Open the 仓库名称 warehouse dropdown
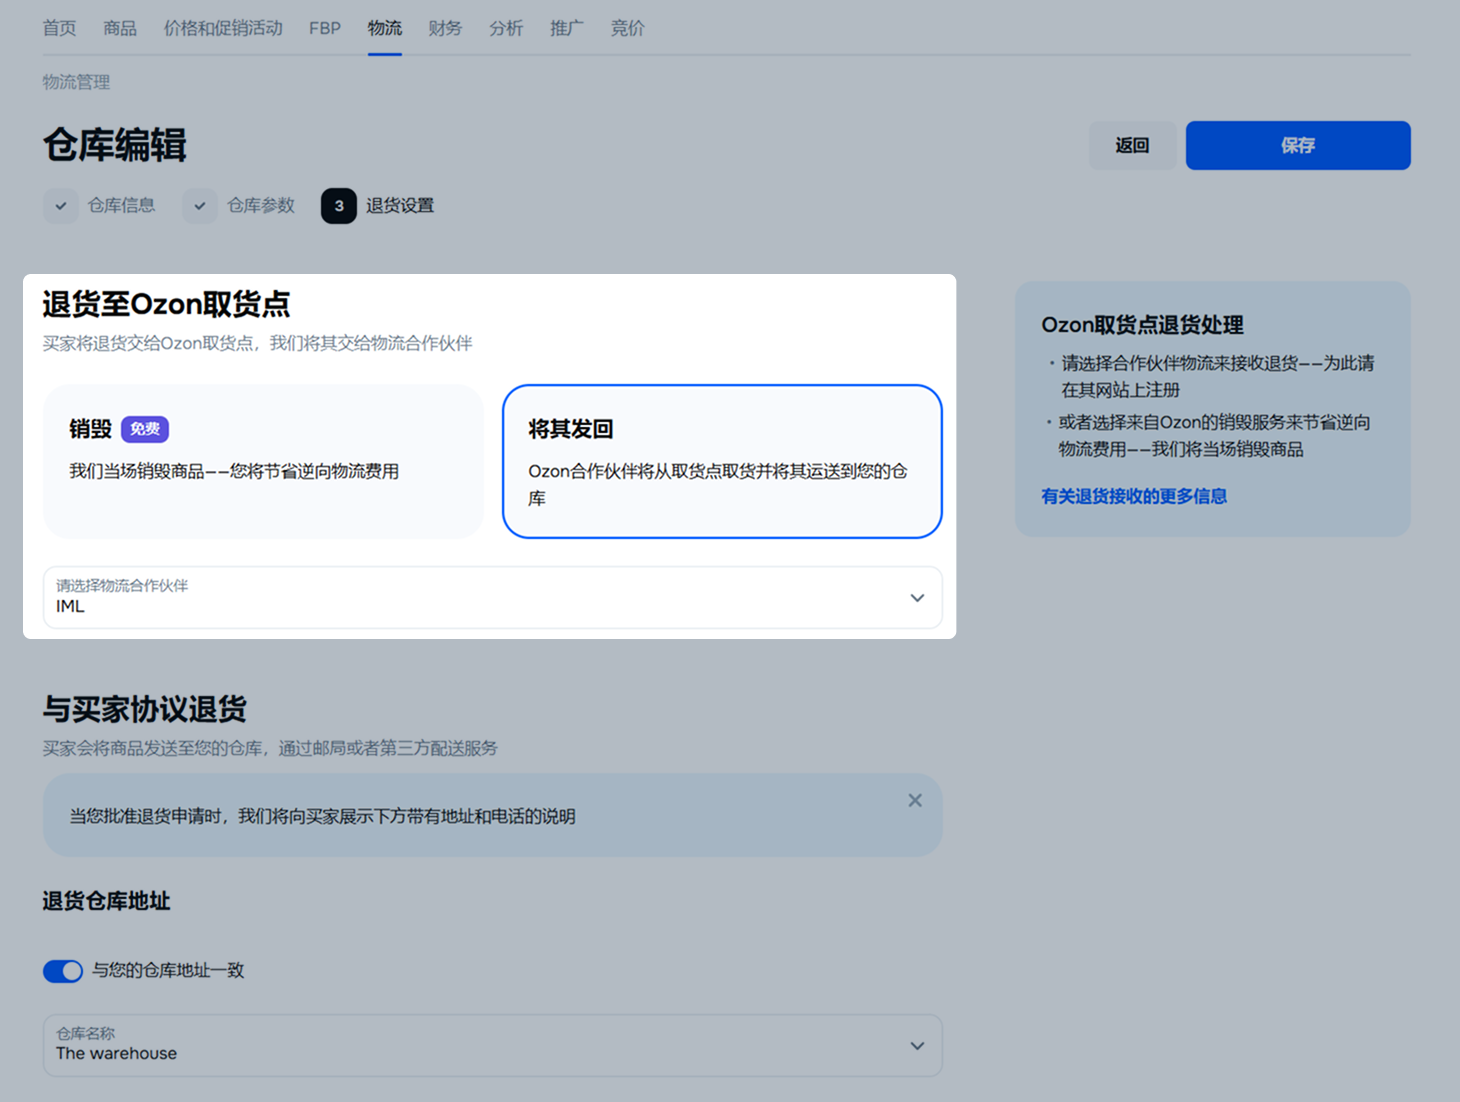This screenshot has width=1460, height=1102. (480, 1045)
